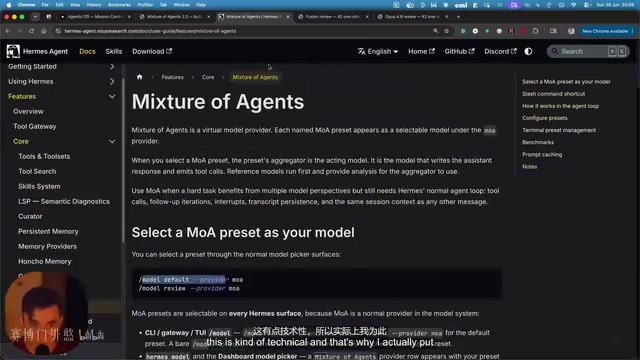The image size is (640, 360).
Task: Click the side panel toolbar icon
Action: tap(553, 31)
